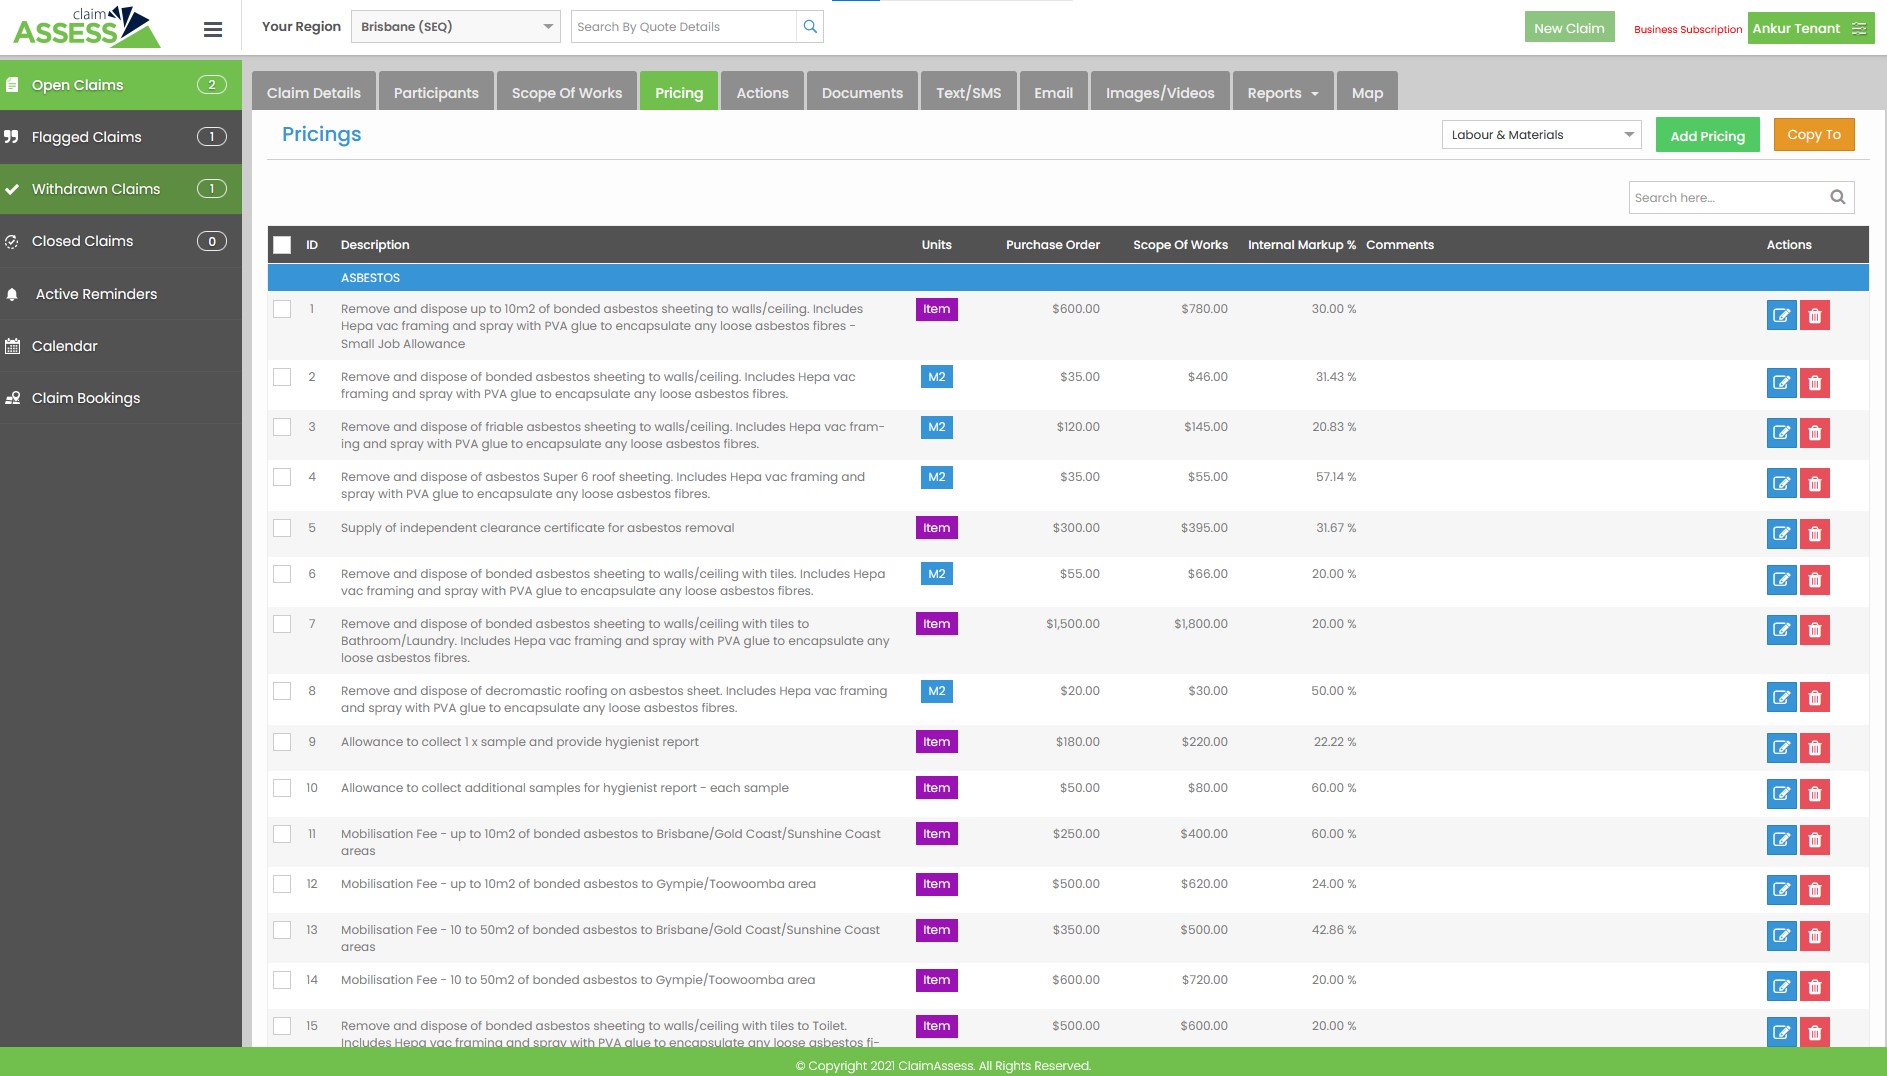This screenshot has height=1076, width=1887.
Task: Toggle the select-all header checkbox
Action: point(282,245)
